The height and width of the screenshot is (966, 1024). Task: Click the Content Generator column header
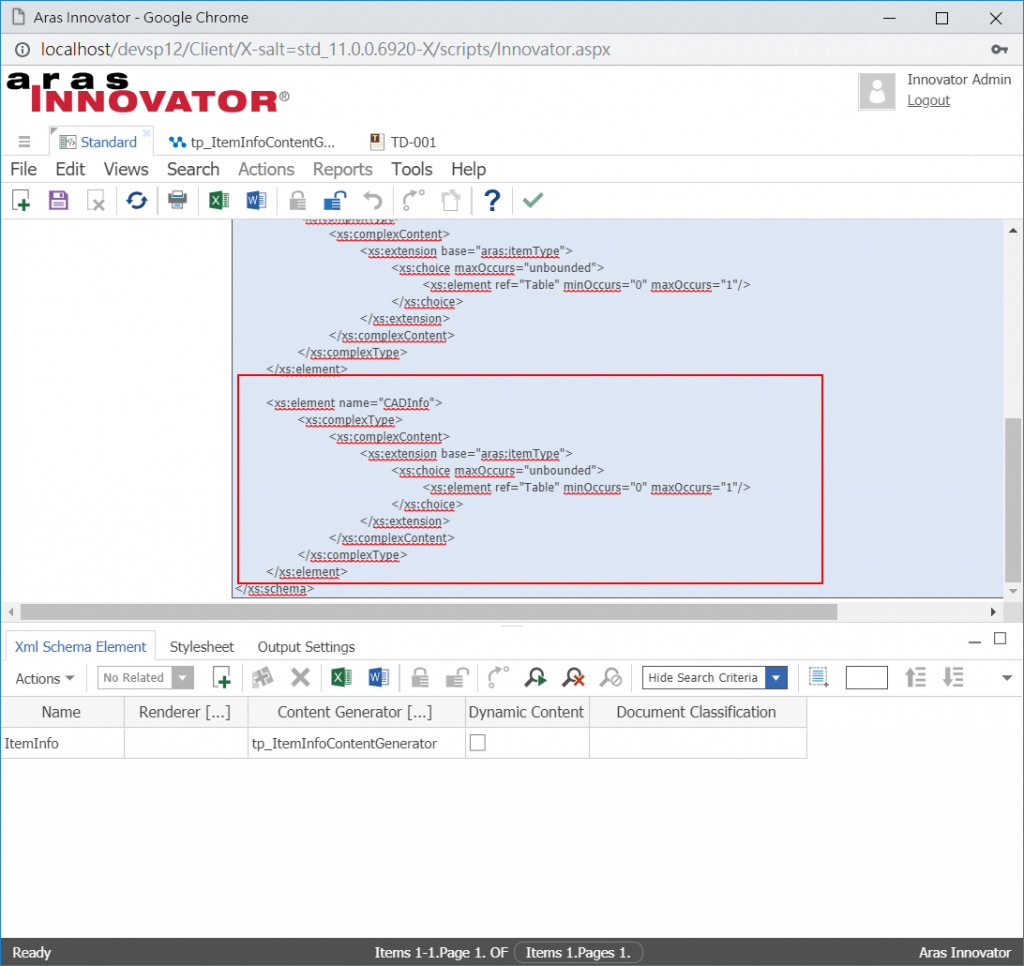pyautogui.click(x=355, y=712)
